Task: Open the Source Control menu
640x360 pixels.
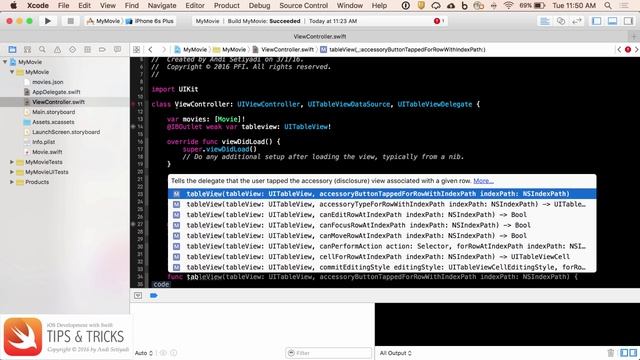Action: coord(303,6)
